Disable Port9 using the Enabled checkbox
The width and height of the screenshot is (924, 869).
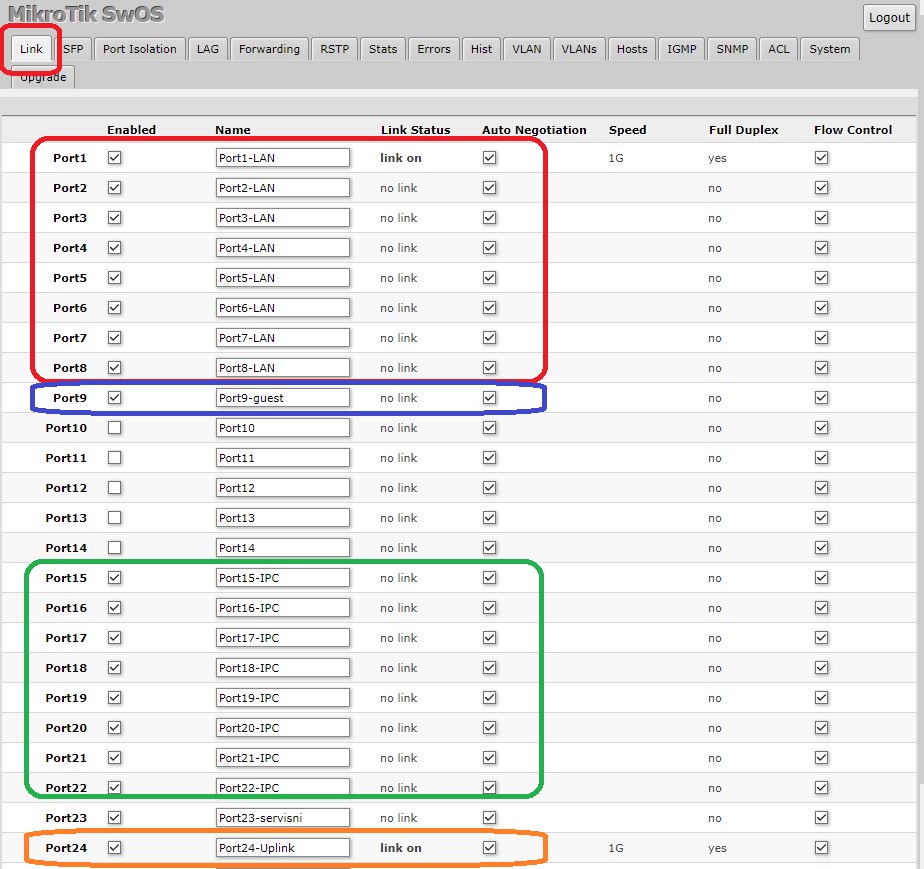[115, 398]
